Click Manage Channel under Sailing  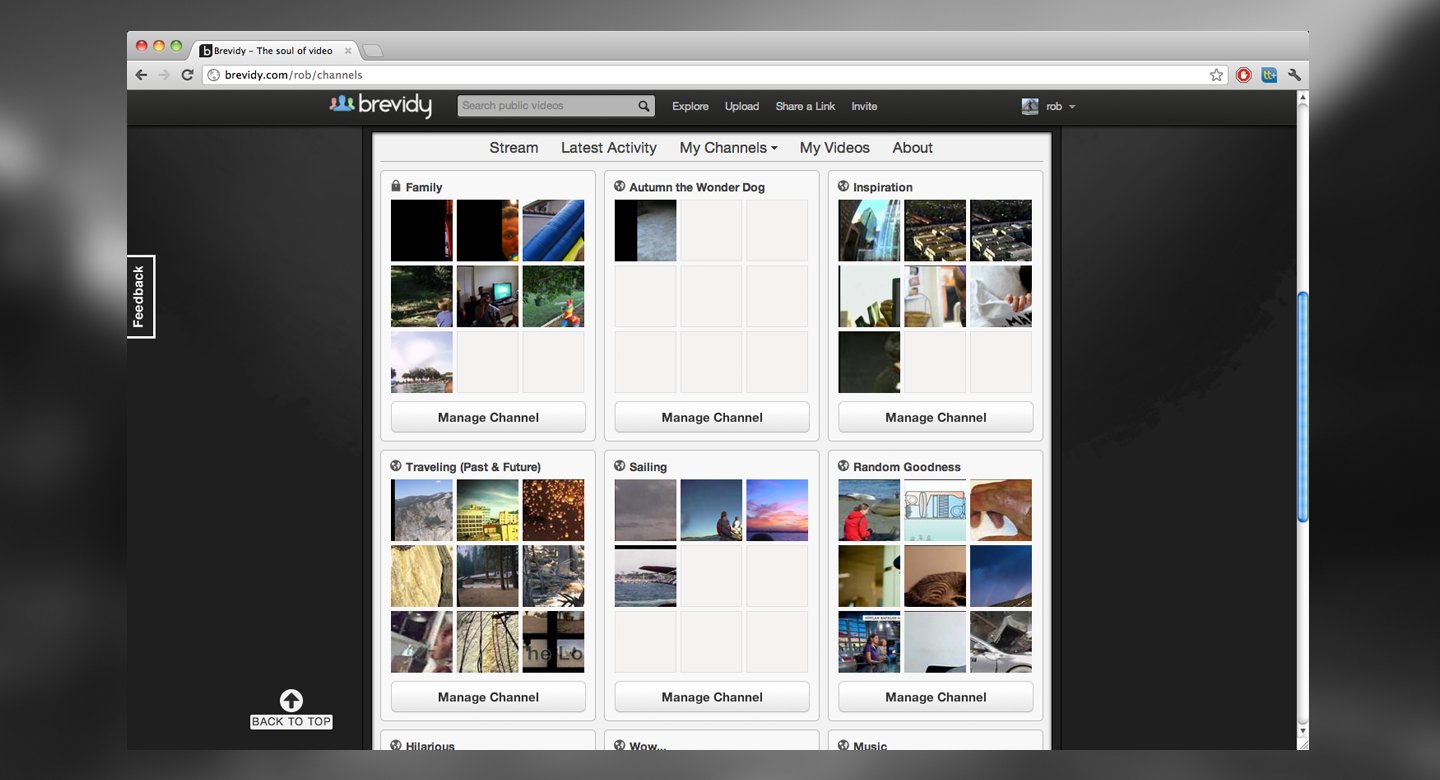[712, 697]
